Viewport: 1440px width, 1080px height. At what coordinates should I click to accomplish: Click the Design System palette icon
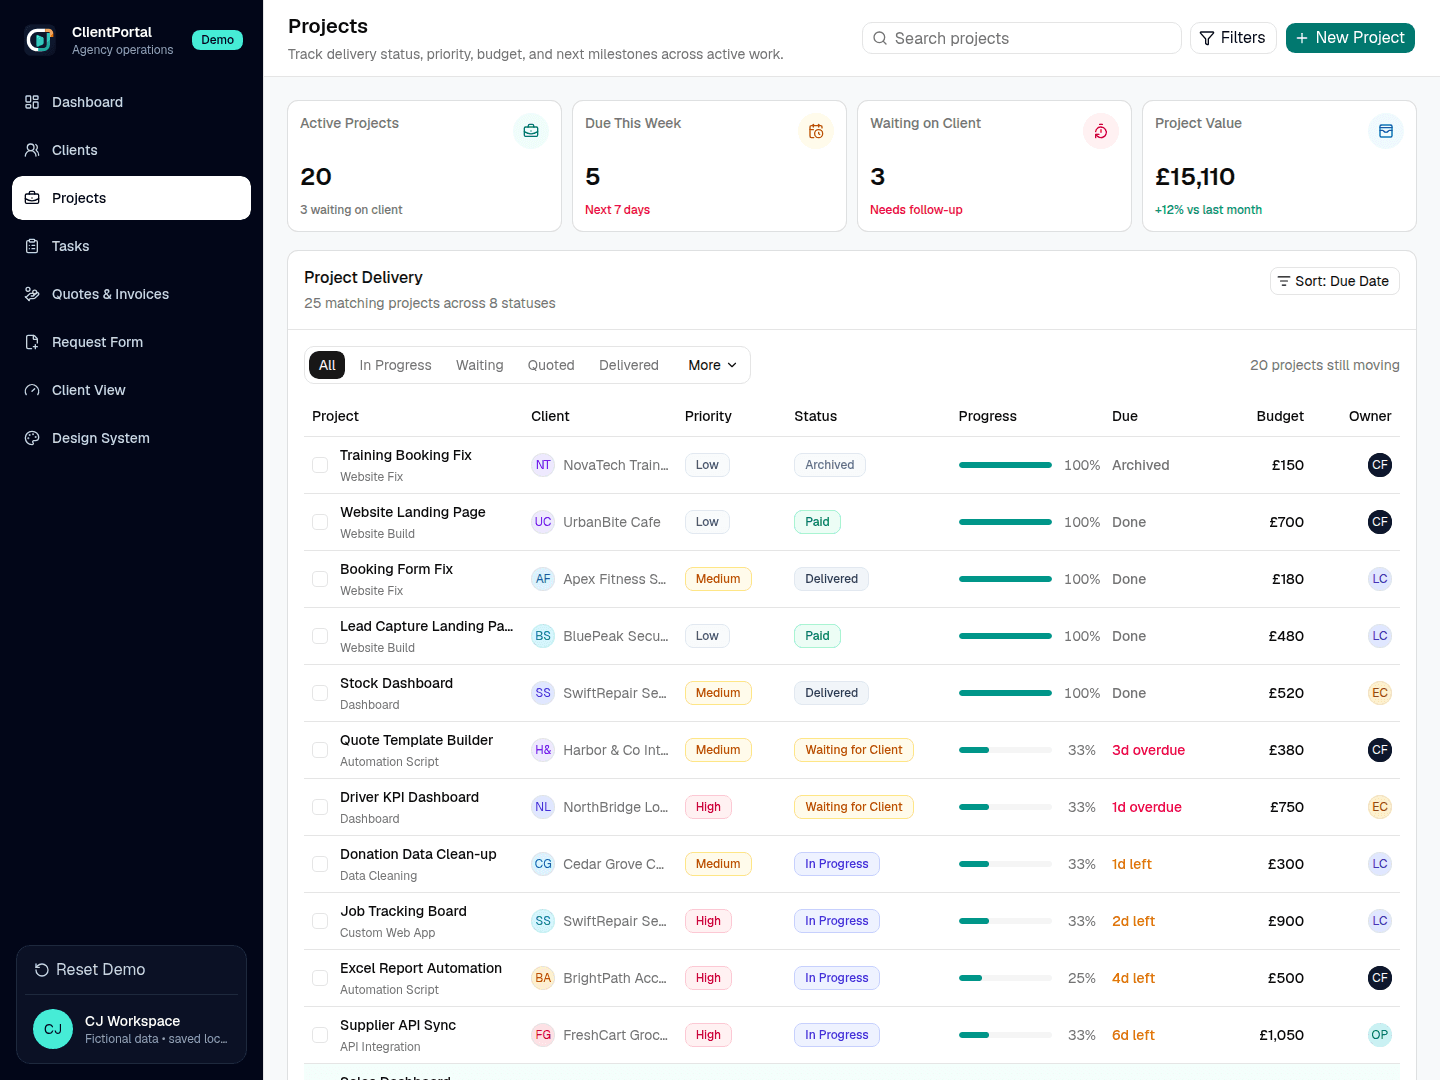[32, 438]
